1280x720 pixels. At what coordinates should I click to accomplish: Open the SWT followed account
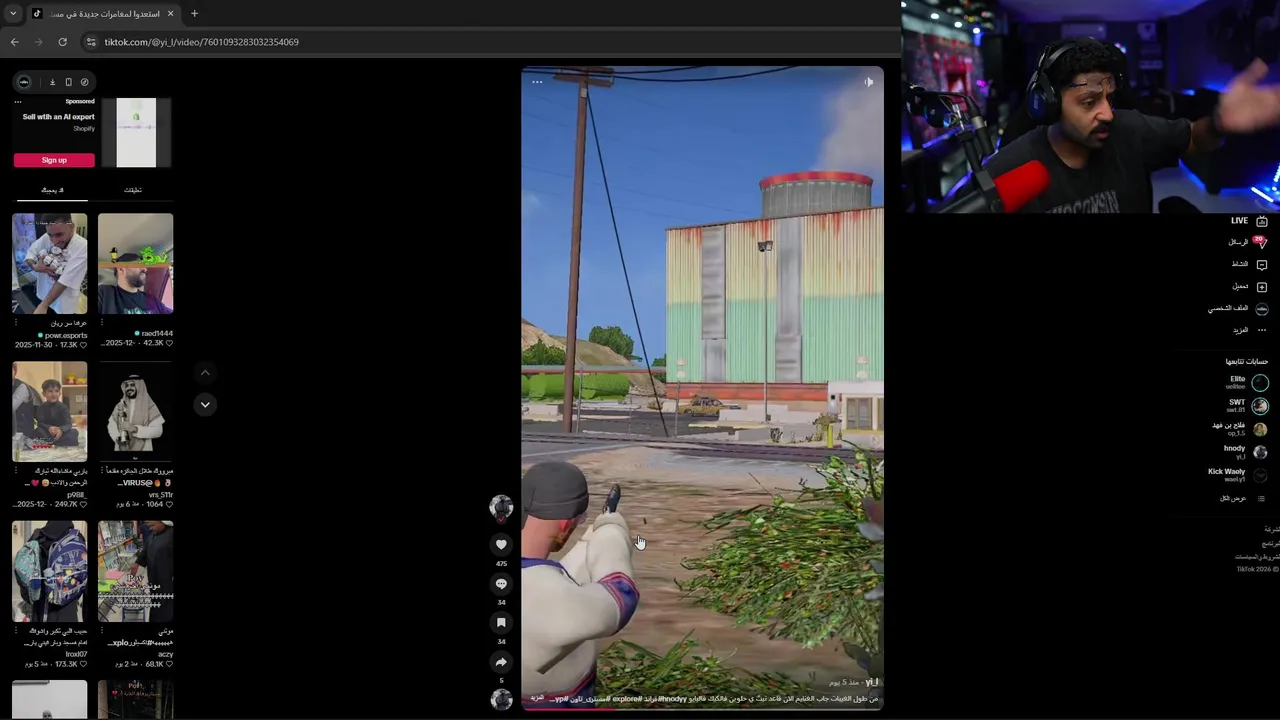pos(1246,405)
